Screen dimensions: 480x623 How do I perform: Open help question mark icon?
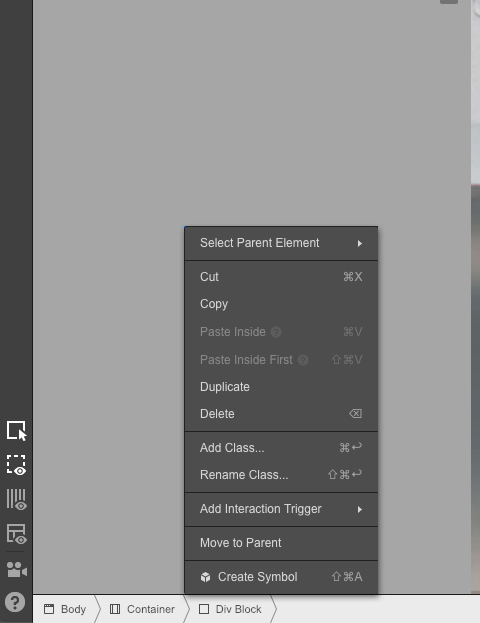tap(15, 602)
